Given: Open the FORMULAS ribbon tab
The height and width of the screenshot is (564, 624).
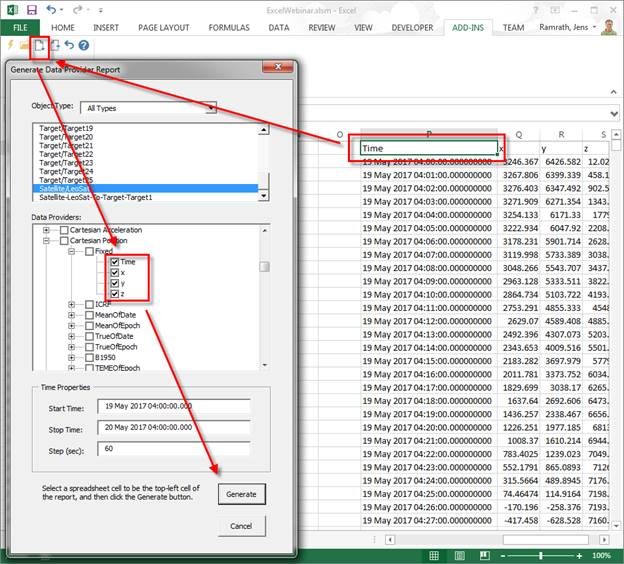Looking at the screenshot, I should click(x=227, y=27).
